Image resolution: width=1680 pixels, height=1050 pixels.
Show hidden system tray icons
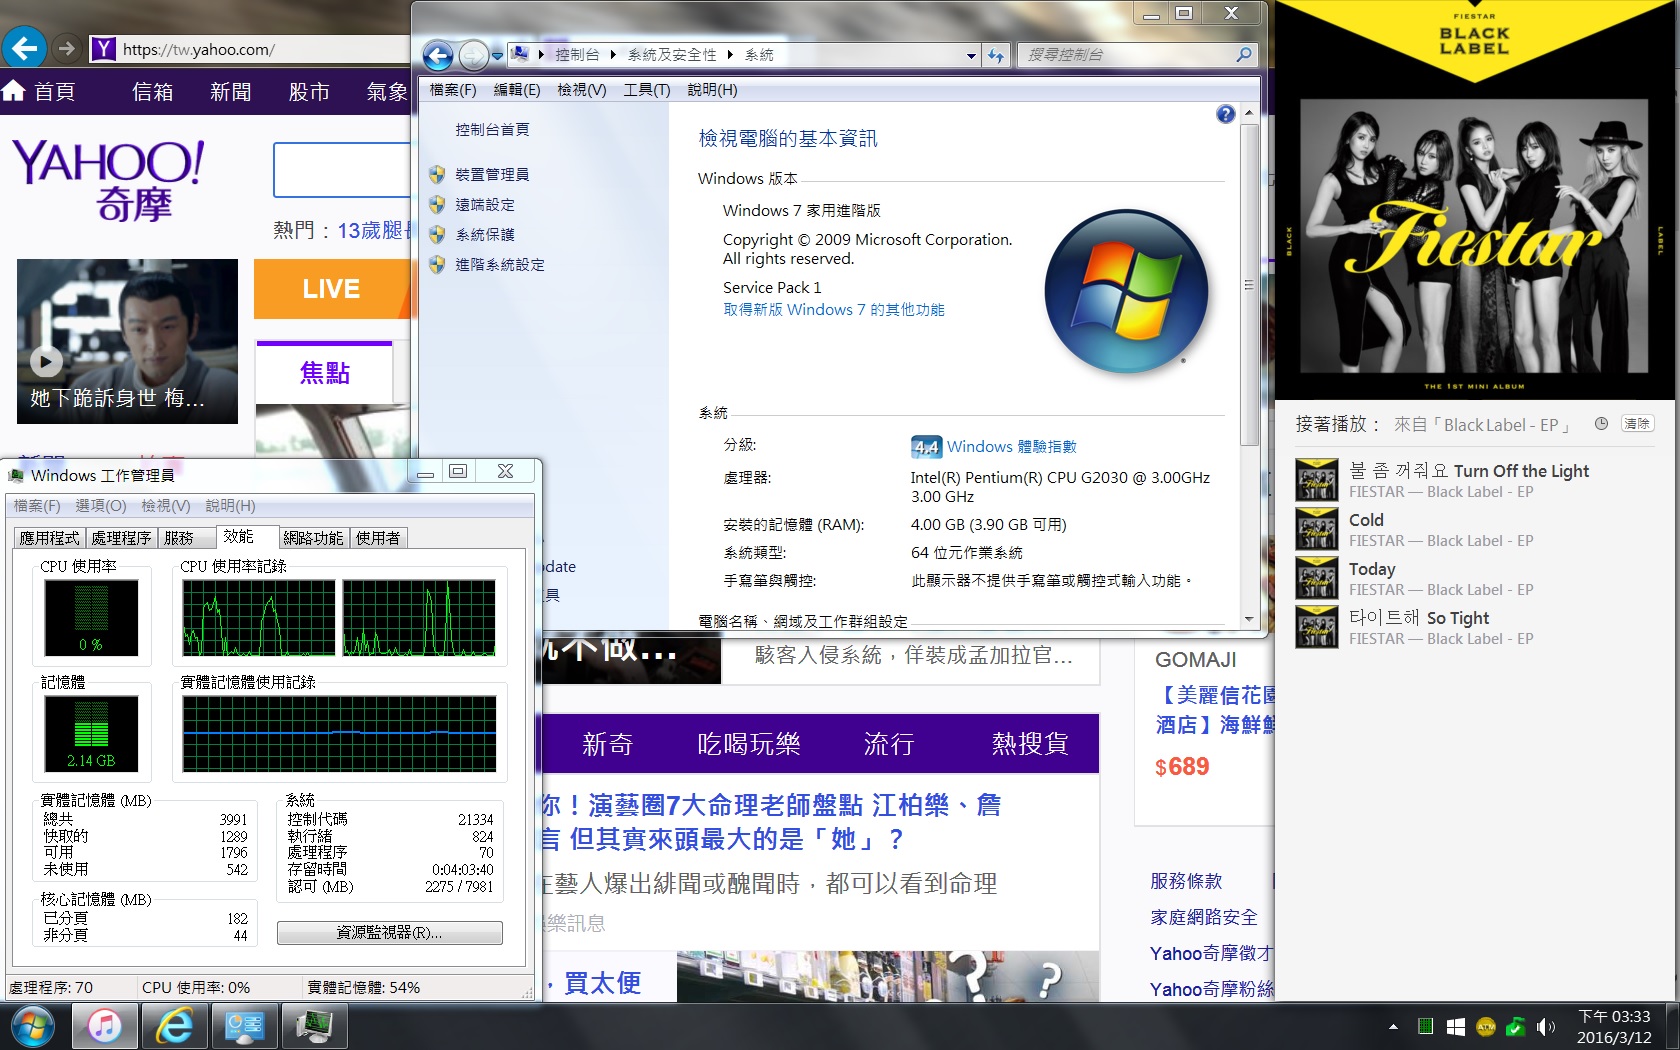click(x=1393, y=1027)
